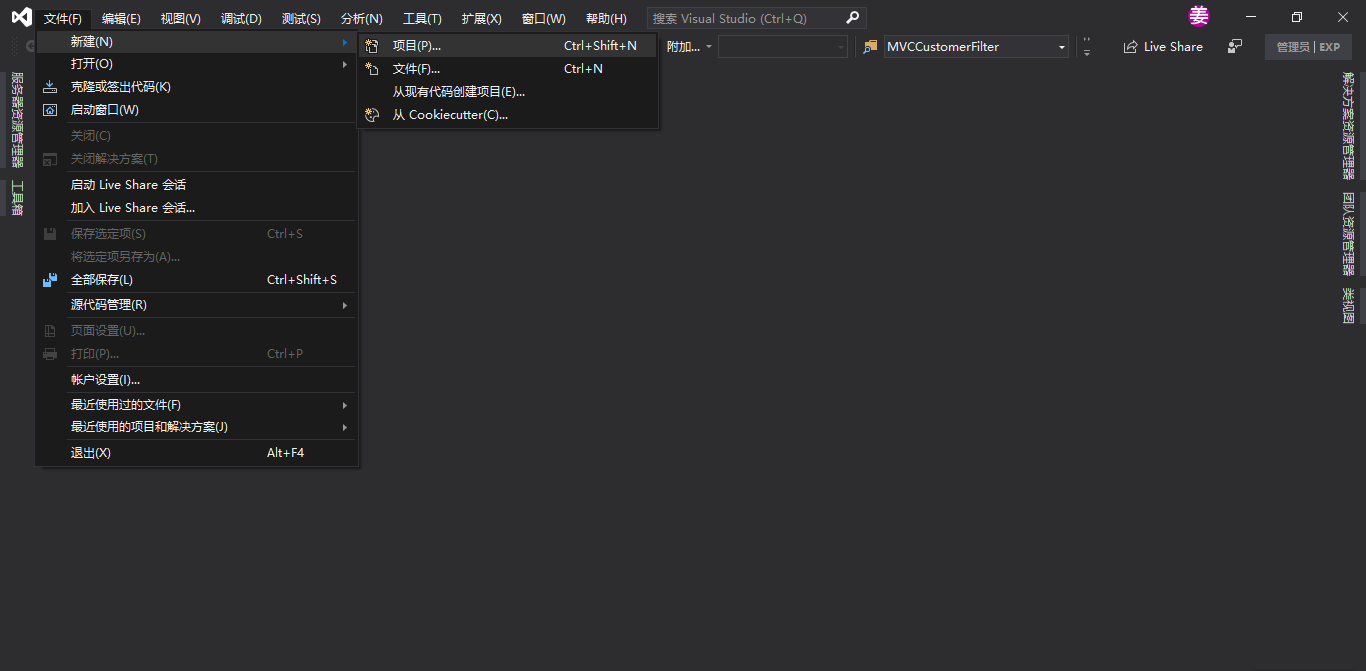Click the user account avatar 姜
1366x671 pixels.
[x=1198, y=17]
